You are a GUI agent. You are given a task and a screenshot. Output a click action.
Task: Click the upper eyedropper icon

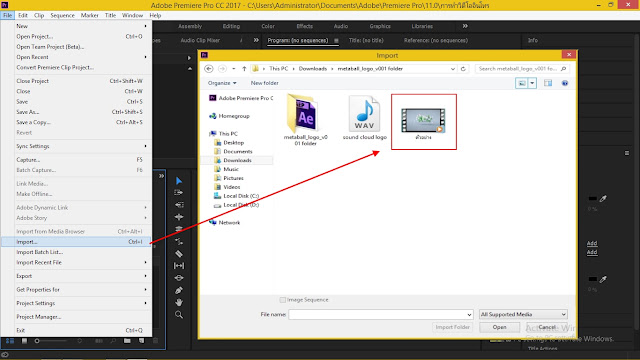pyautogui.click(x=603, y=198)
